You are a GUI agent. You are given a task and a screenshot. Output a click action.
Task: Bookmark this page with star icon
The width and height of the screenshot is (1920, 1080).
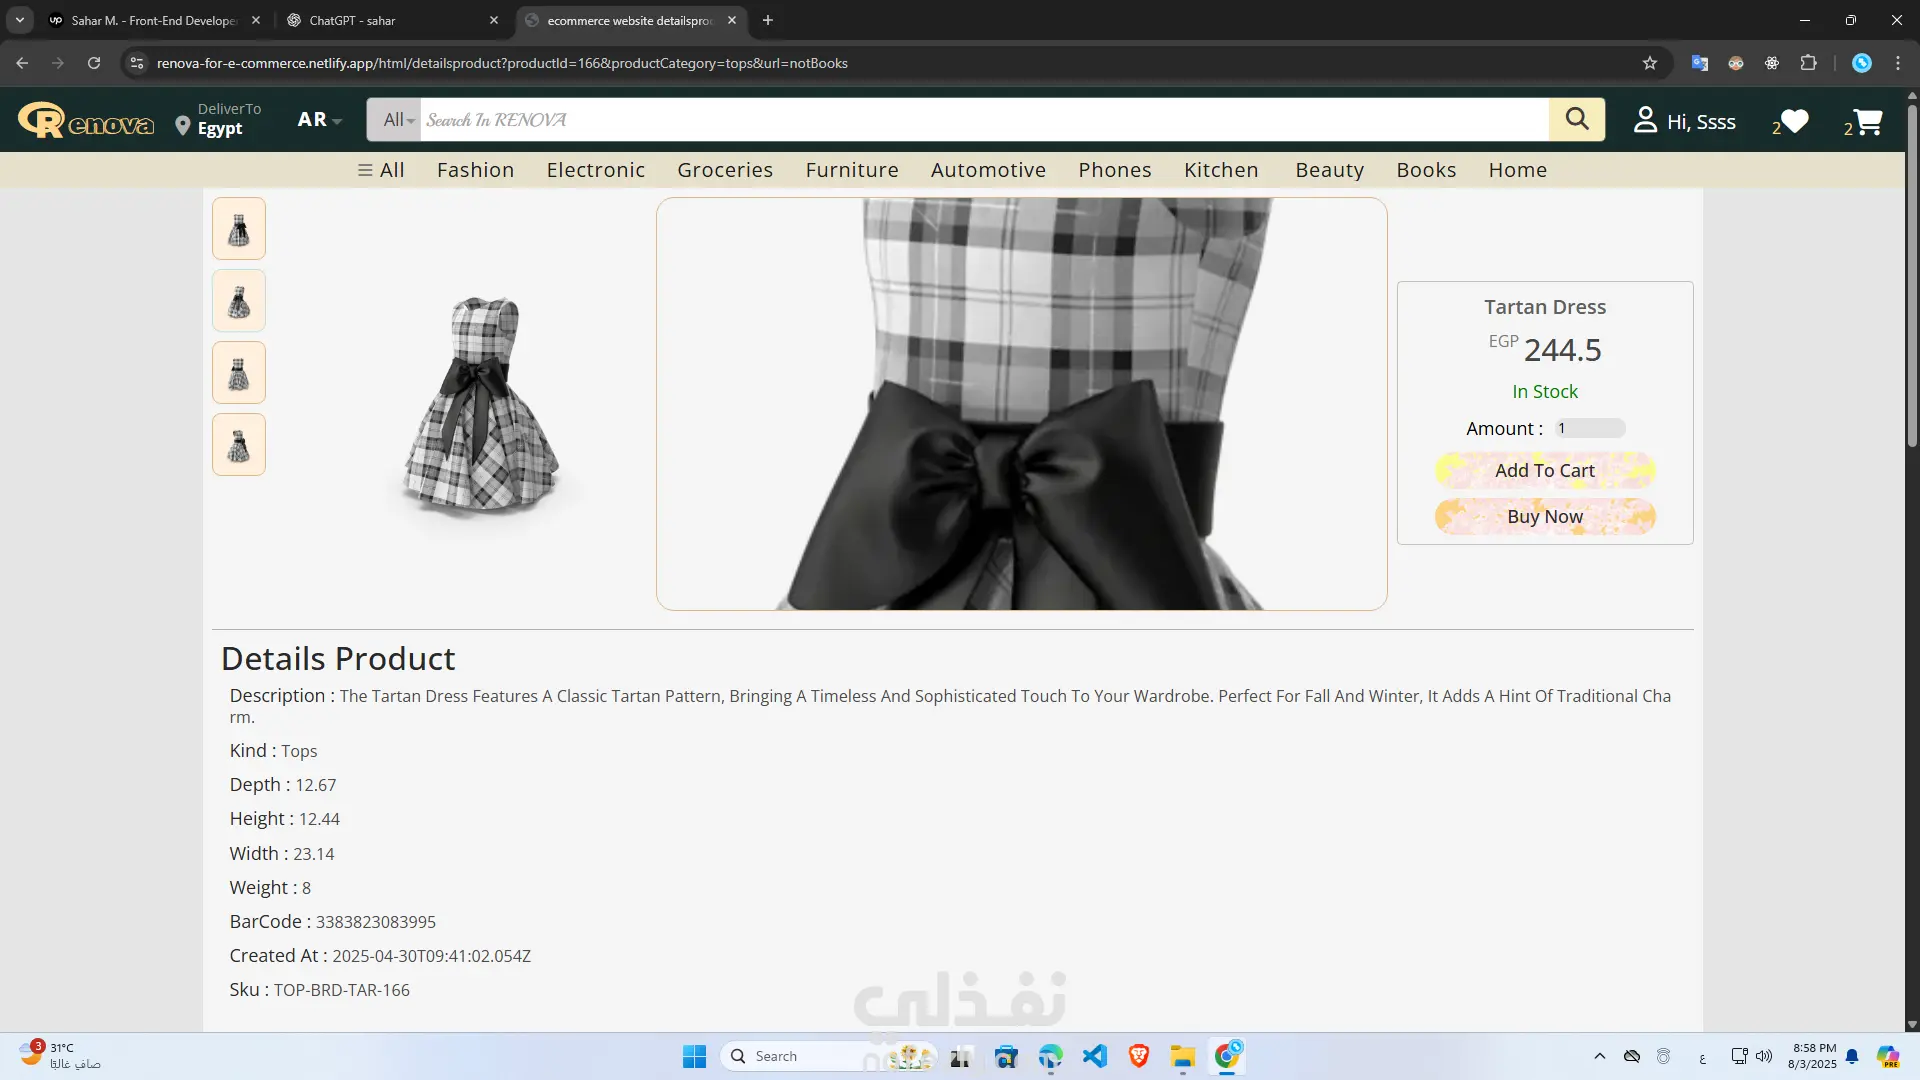1650,63
